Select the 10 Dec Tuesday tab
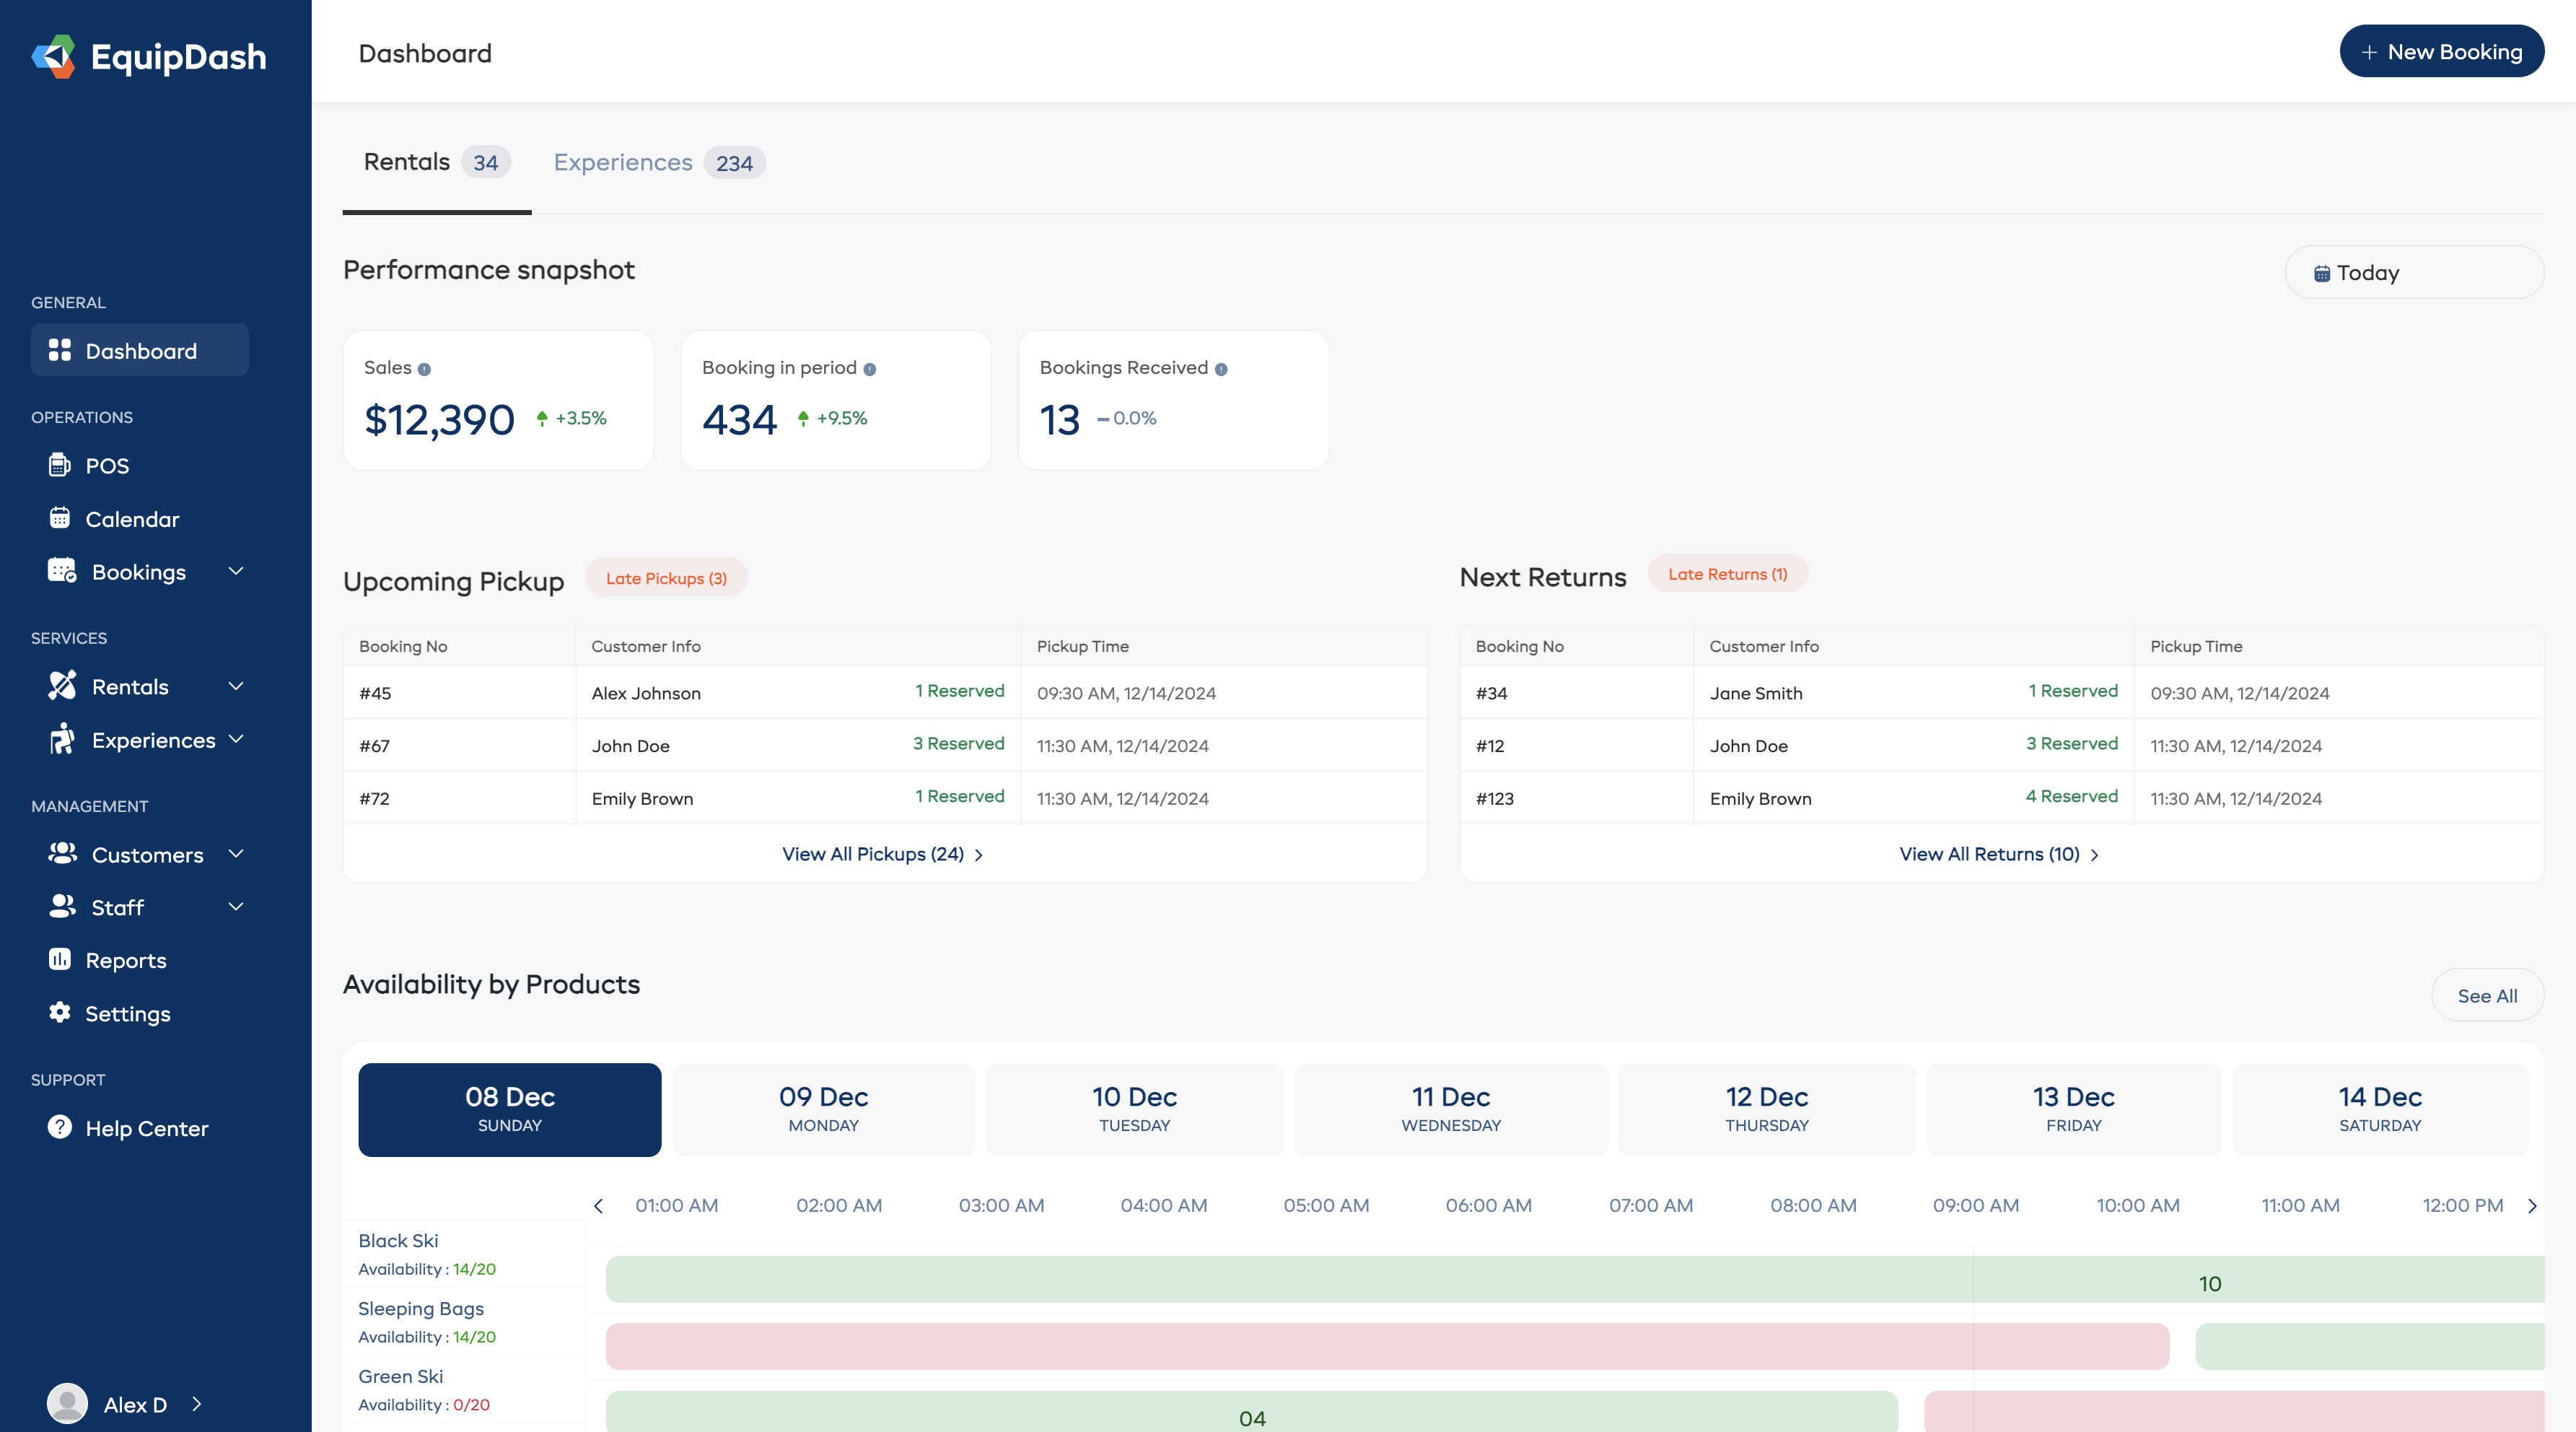 [x=1134, y=1109]
